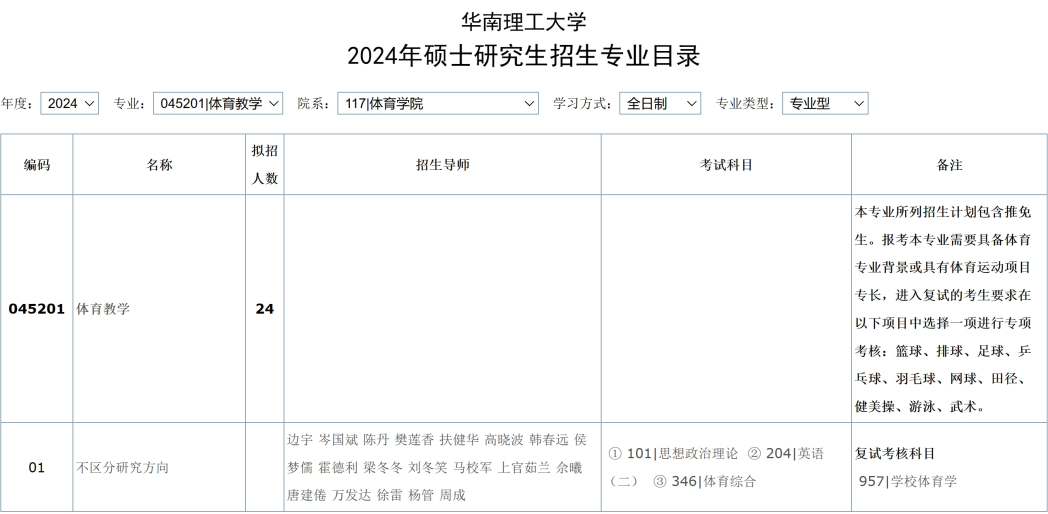Click the code cell 045201

click(x=37, y=309)
